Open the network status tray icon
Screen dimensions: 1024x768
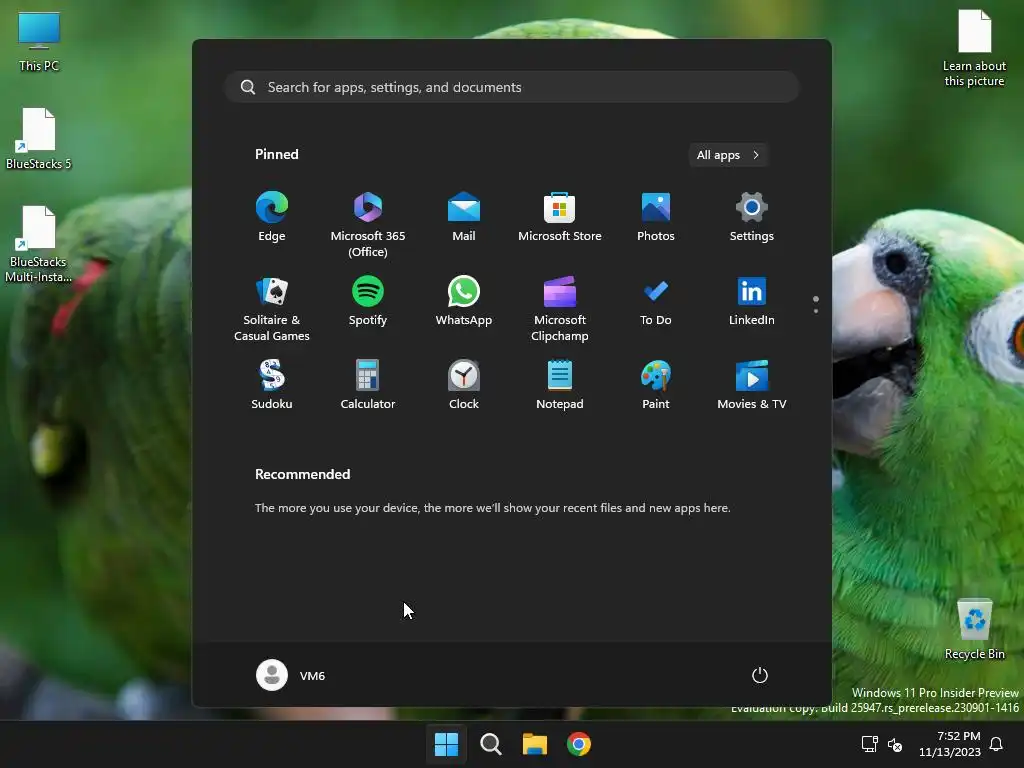point(870,744)
